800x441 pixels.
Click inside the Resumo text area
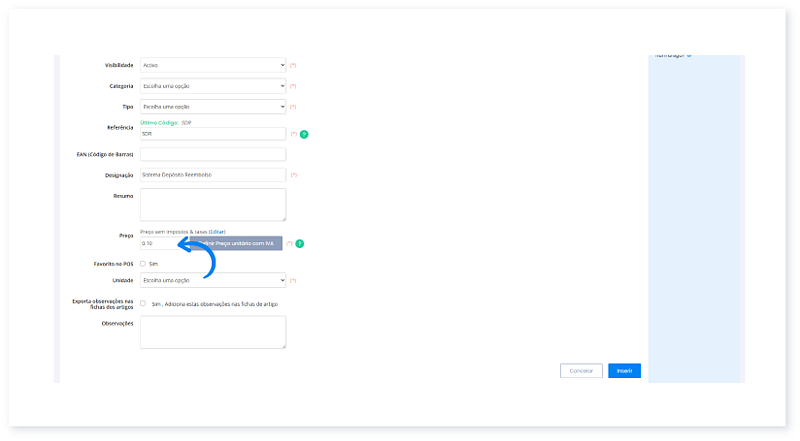pyautogui.click(x=213, y=204)
